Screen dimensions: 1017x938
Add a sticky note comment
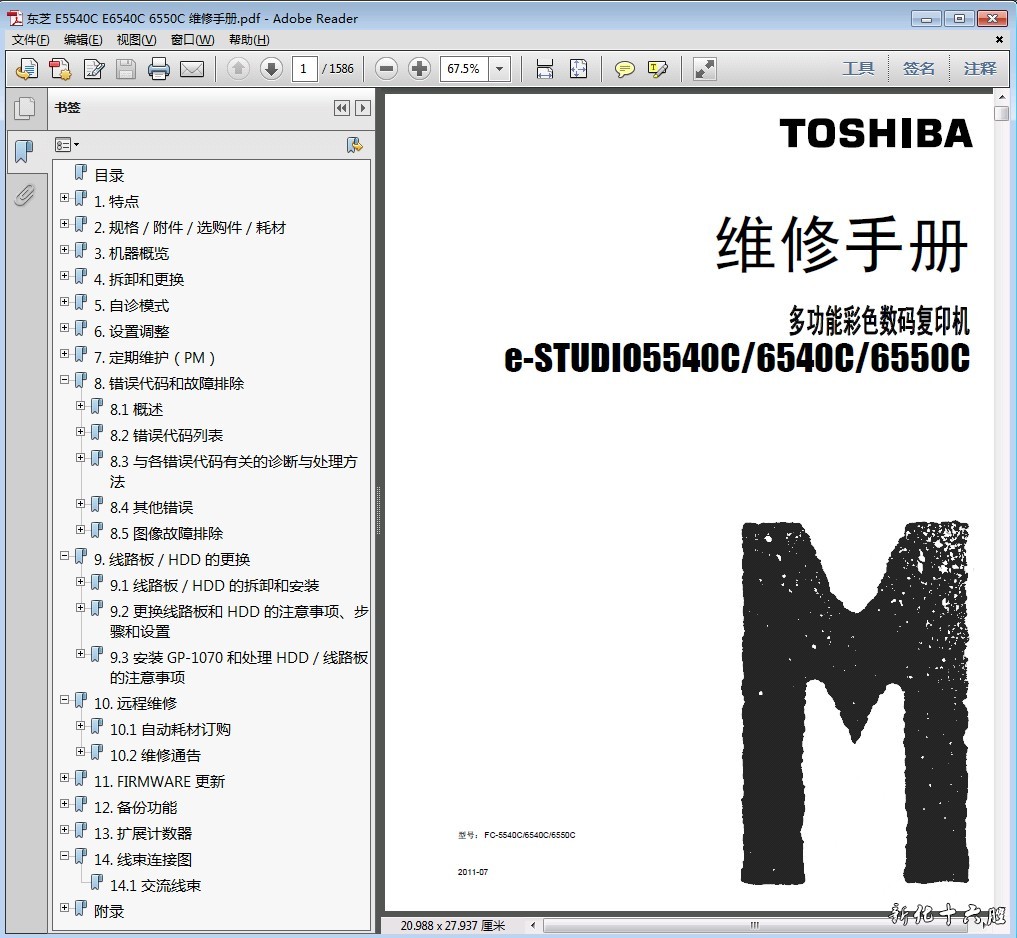click(625, 69)
